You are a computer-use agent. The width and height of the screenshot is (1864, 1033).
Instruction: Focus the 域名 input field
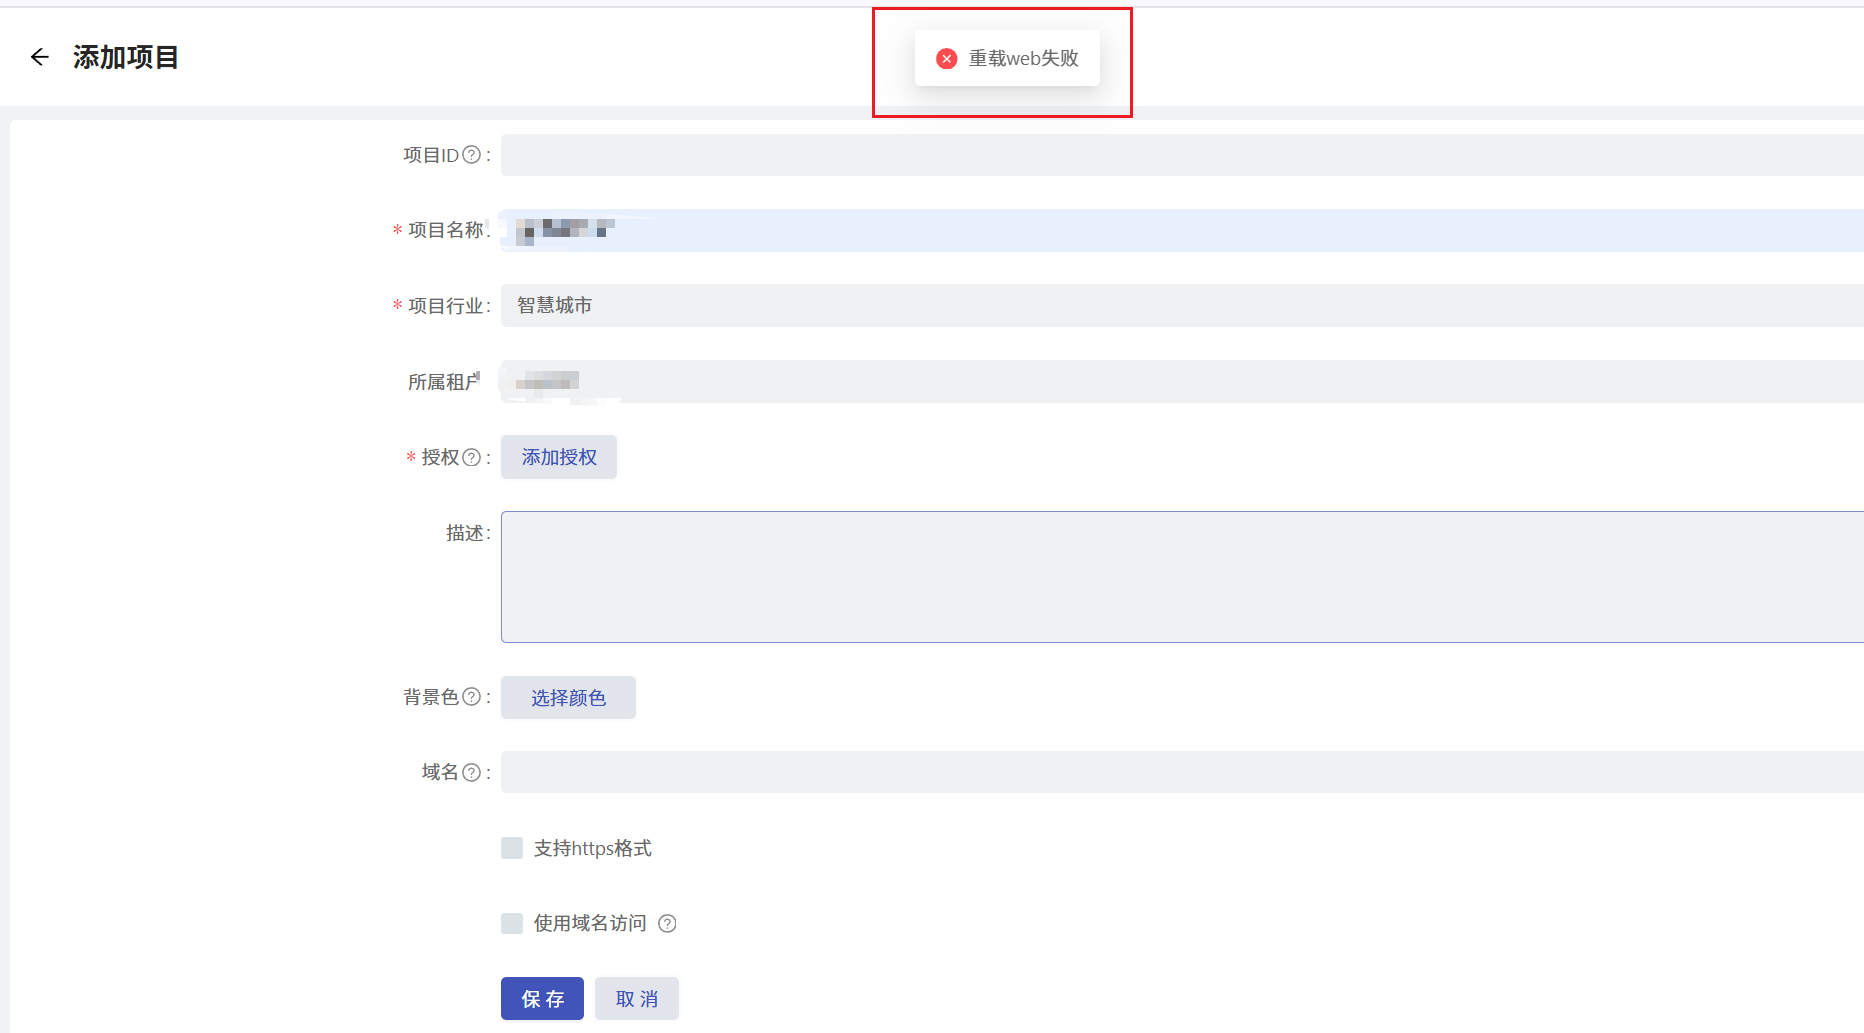1182,772
